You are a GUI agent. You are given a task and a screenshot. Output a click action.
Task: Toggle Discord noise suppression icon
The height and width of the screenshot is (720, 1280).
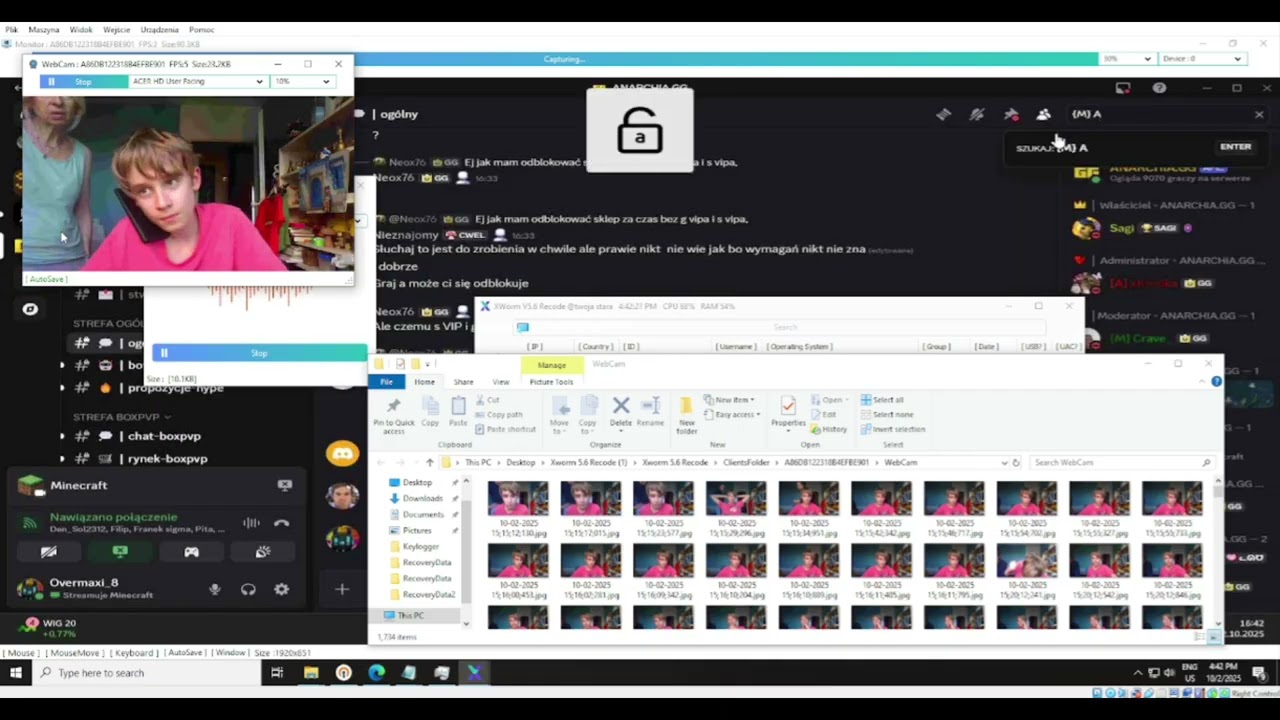pyautogui.click(x=251, y=523)
